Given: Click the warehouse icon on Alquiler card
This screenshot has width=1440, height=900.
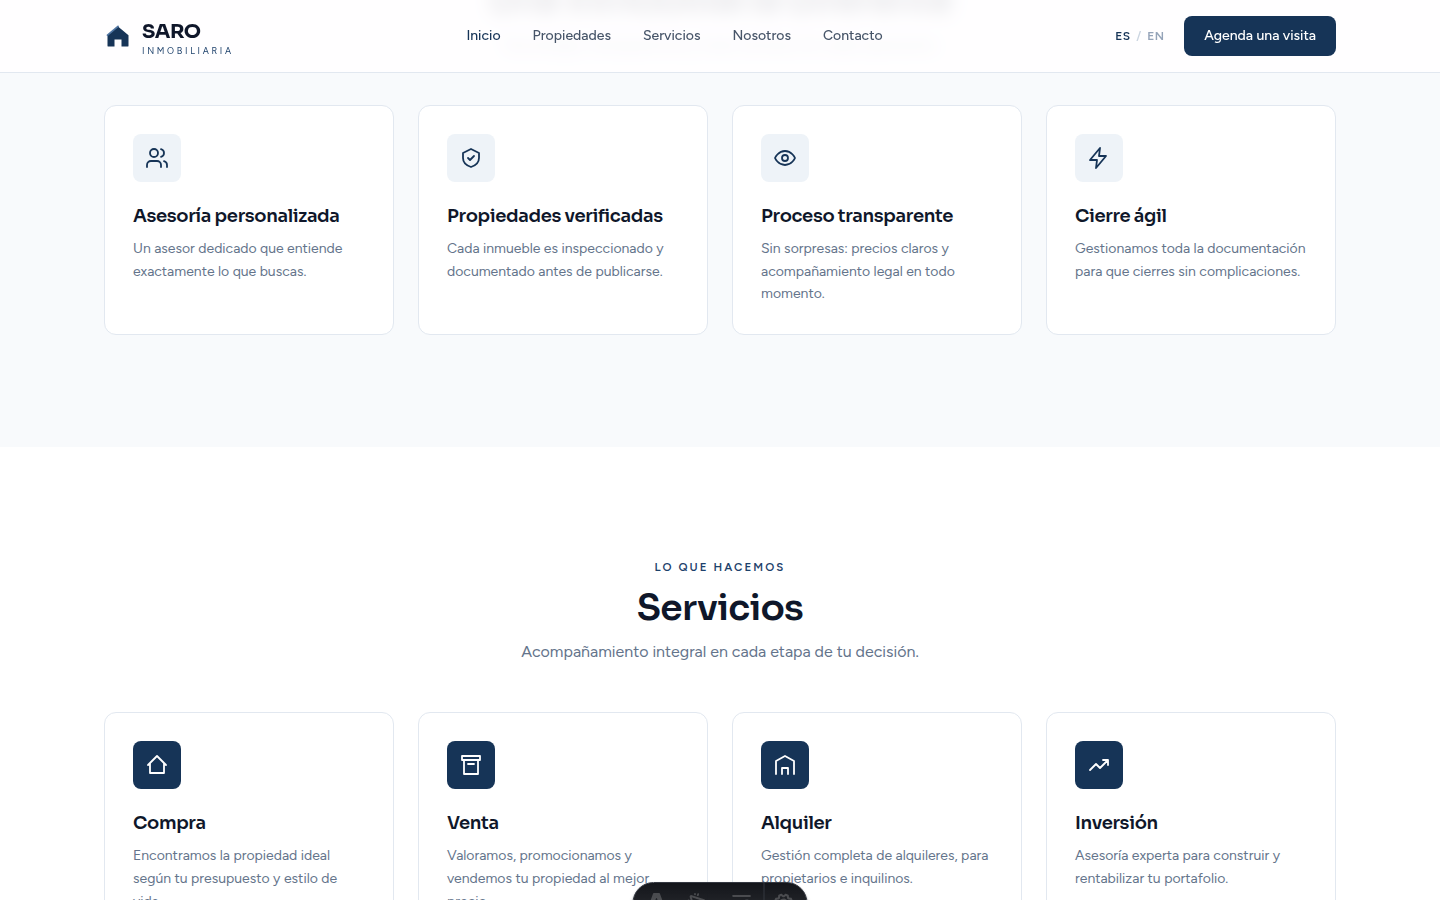Looking at the screenshot, I should click(785, 765).
